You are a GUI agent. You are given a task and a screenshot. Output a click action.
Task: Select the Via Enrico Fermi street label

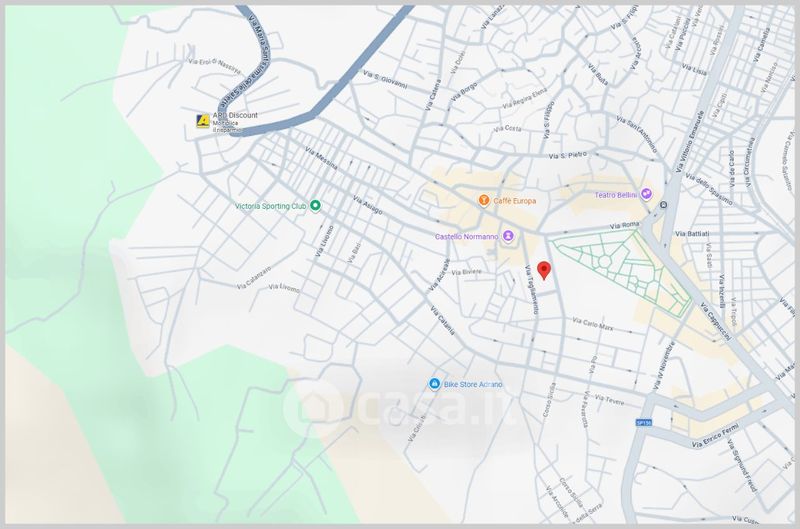pos(720,435)
